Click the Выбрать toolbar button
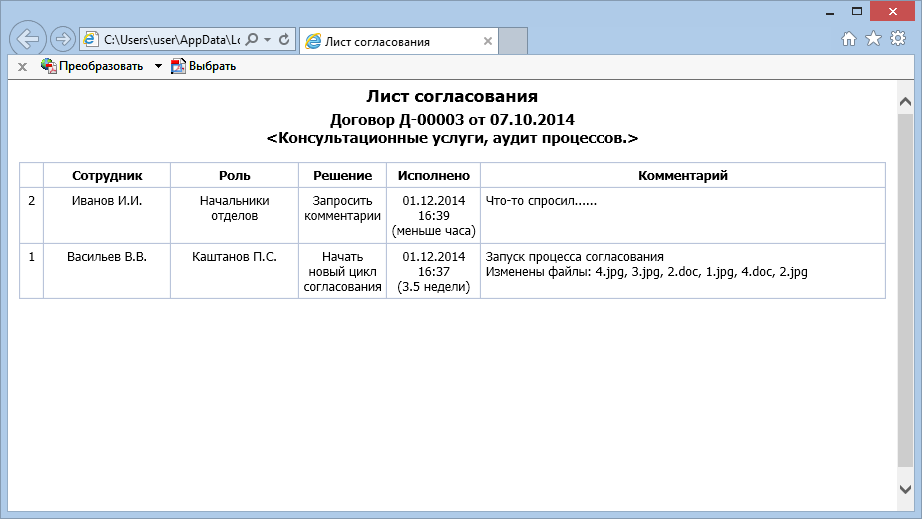Image resolution: width=922 pixels, height=519 pixels. pyautogui.click(x=204, y=67)
